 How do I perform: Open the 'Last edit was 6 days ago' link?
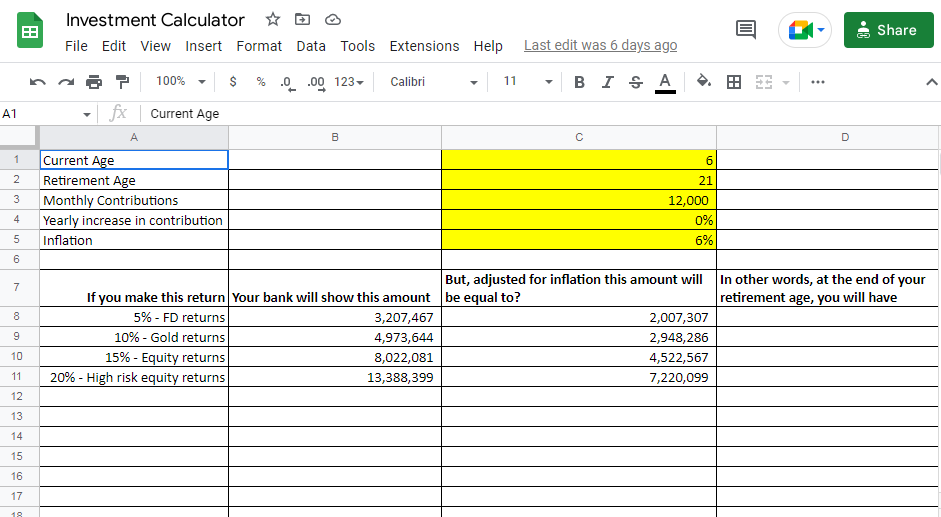[600, 46]
